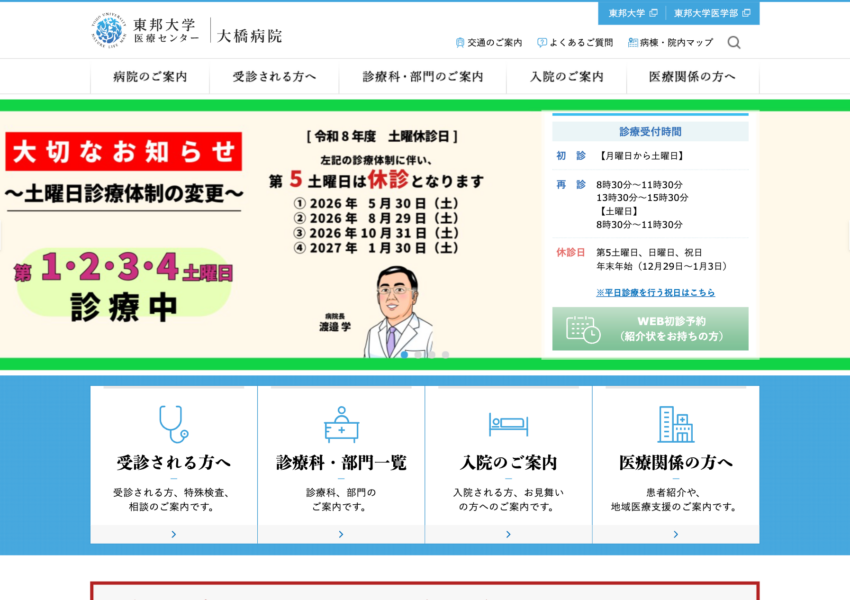
Task: Open the 医療関係の方へ card title
Action: point(675,462)
